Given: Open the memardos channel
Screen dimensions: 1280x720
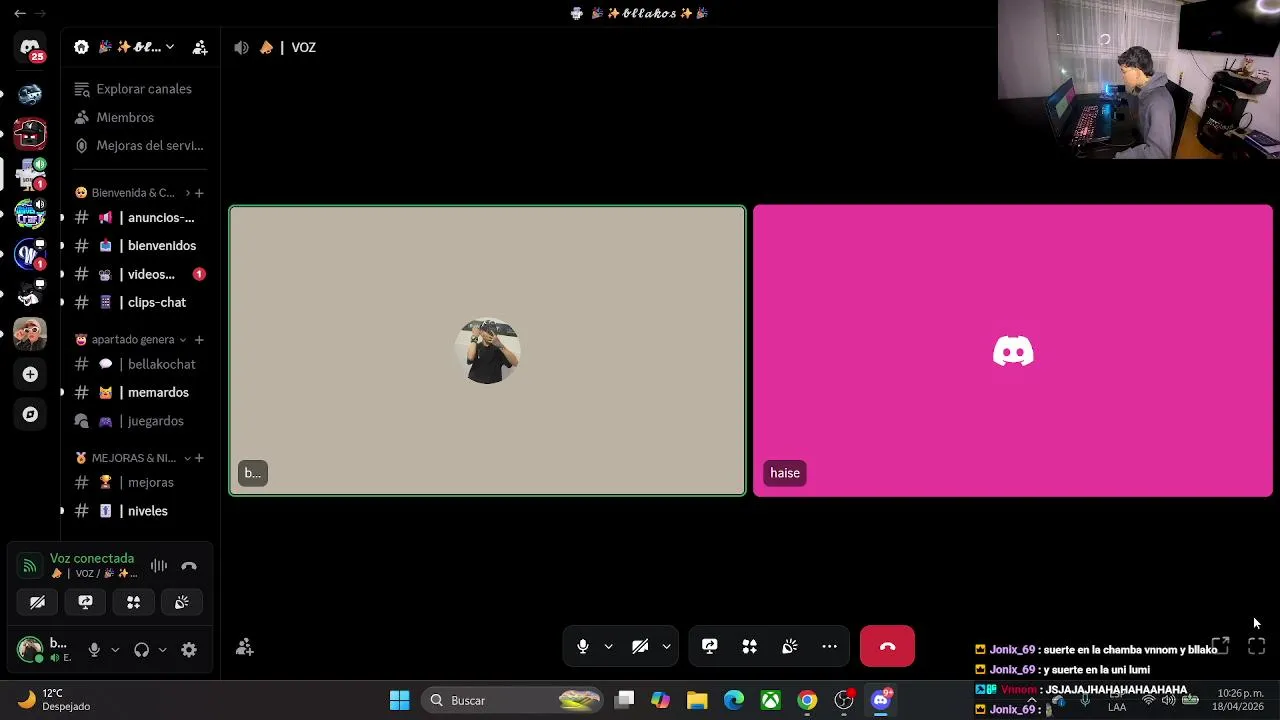Looking at the screenshot, I should (139, 392).
